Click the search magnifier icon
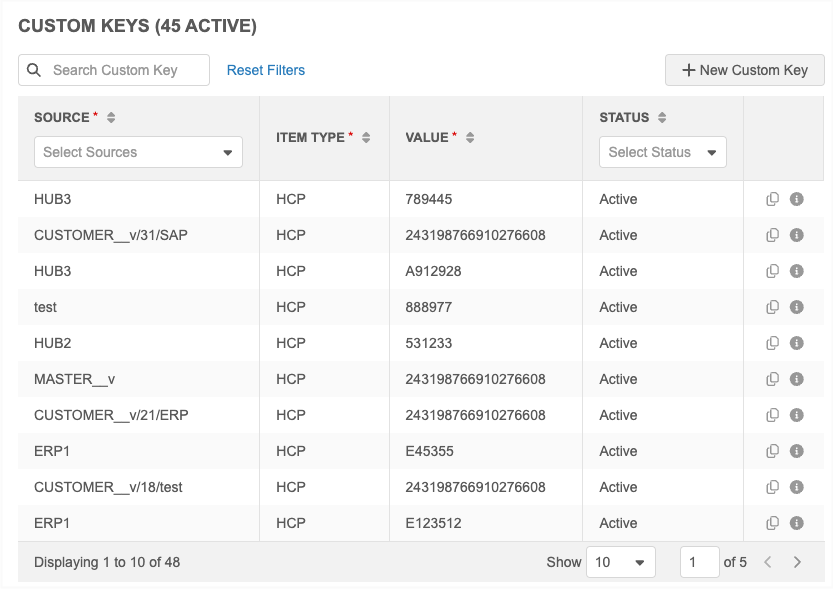The height and width of the screenshot is (589, 833). [x=35, y=70]
